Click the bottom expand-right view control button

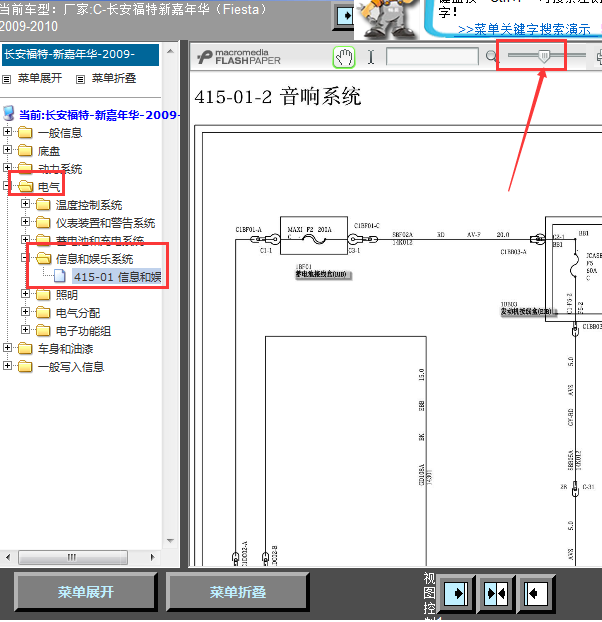pos(456,593)
